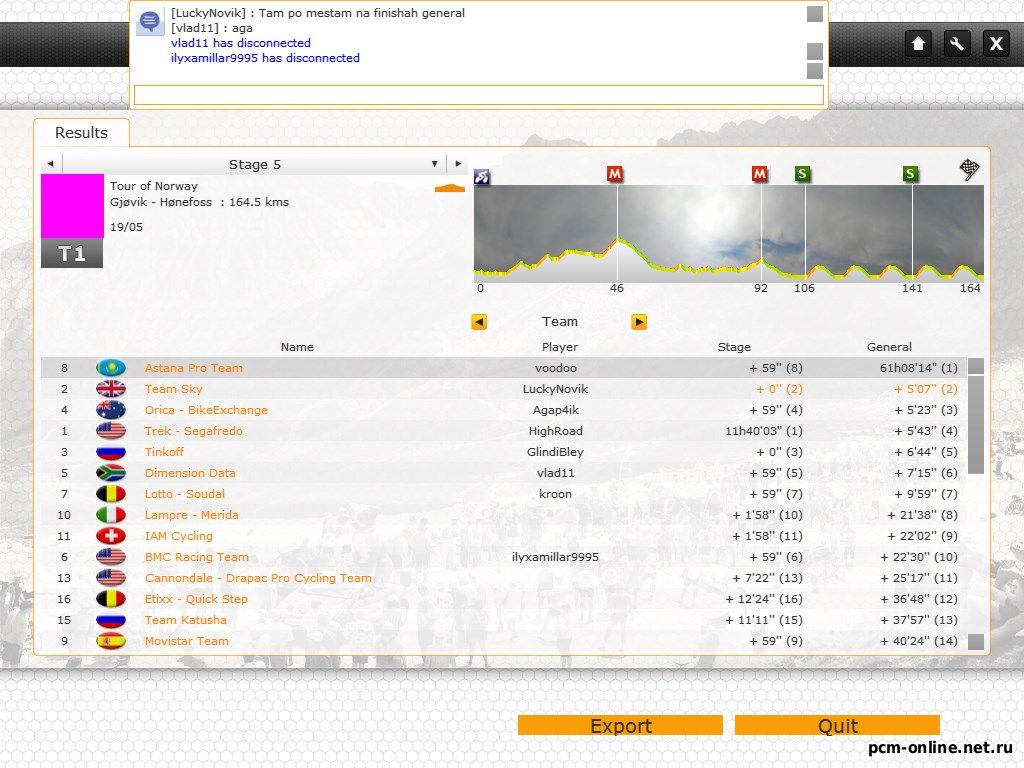The width and height of the screenshot is (1024, 768).
Task: Click the stage start cyclist icon
Action: point(482,176)
